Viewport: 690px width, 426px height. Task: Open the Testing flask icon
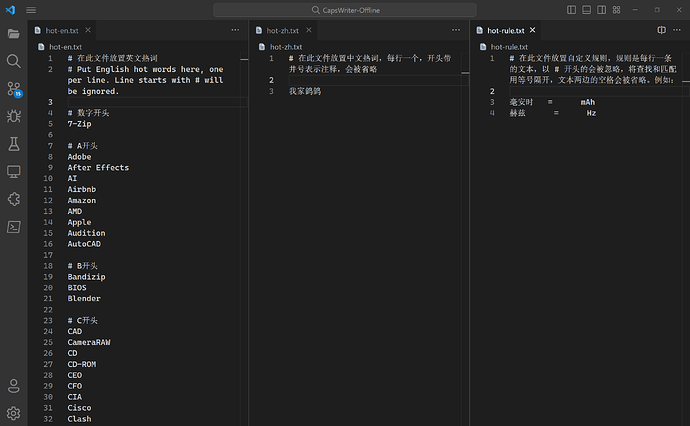(x=14, y=145)
